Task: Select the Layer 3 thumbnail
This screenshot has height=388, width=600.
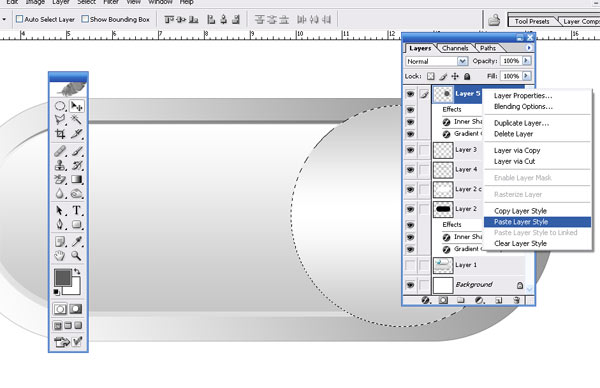Action: 443,150
